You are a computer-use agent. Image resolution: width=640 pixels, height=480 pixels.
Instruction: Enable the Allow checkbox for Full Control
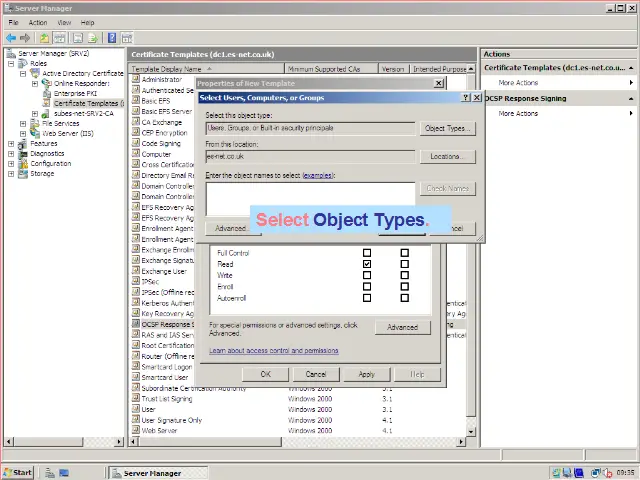point(367,253)
